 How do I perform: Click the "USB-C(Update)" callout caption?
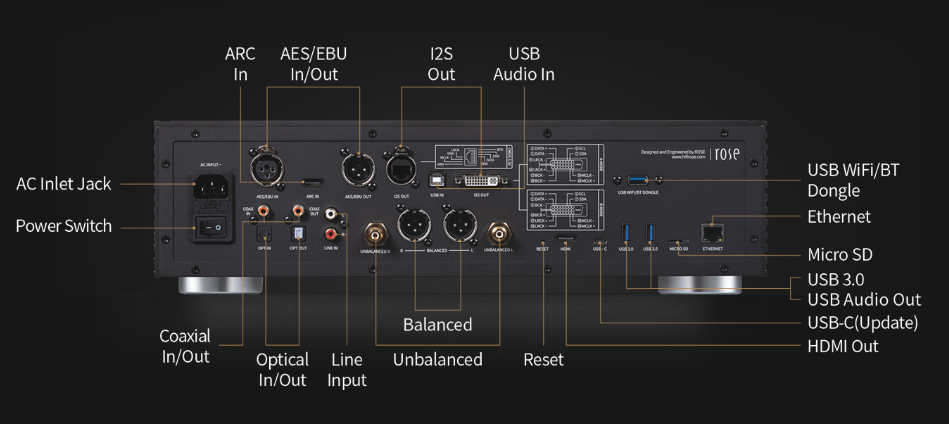pos(862,322)
